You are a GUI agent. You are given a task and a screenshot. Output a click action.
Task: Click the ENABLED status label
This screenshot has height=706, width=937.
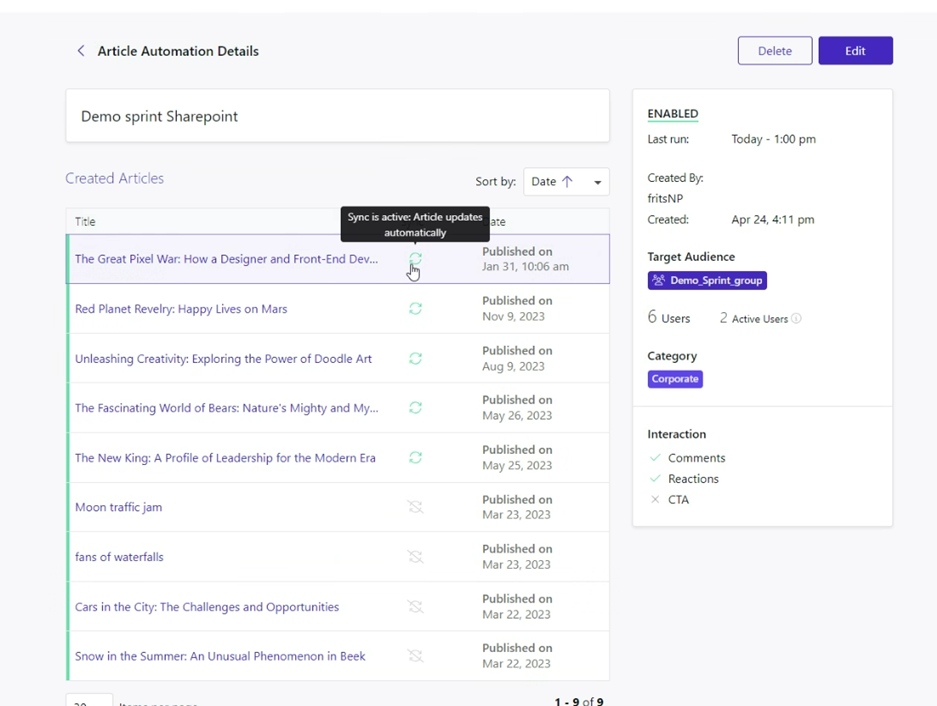673,114
